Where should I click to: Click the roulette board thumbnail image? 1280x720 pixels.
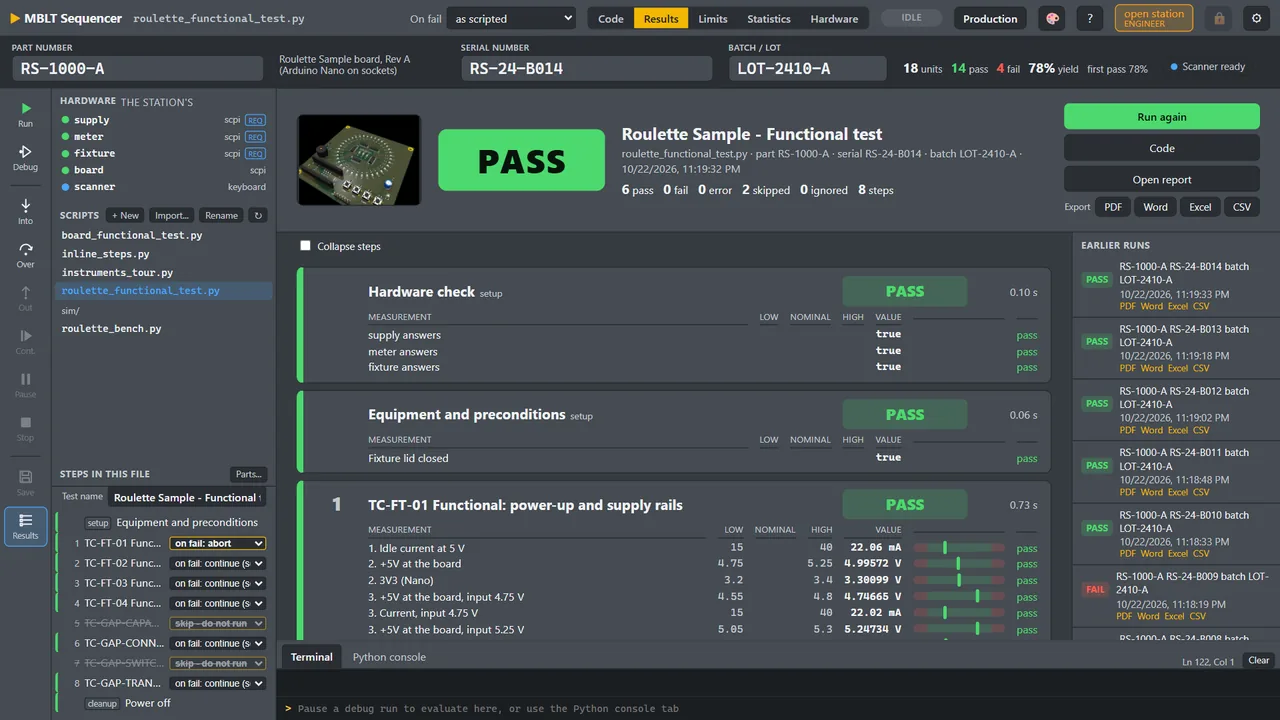(359, 161)
